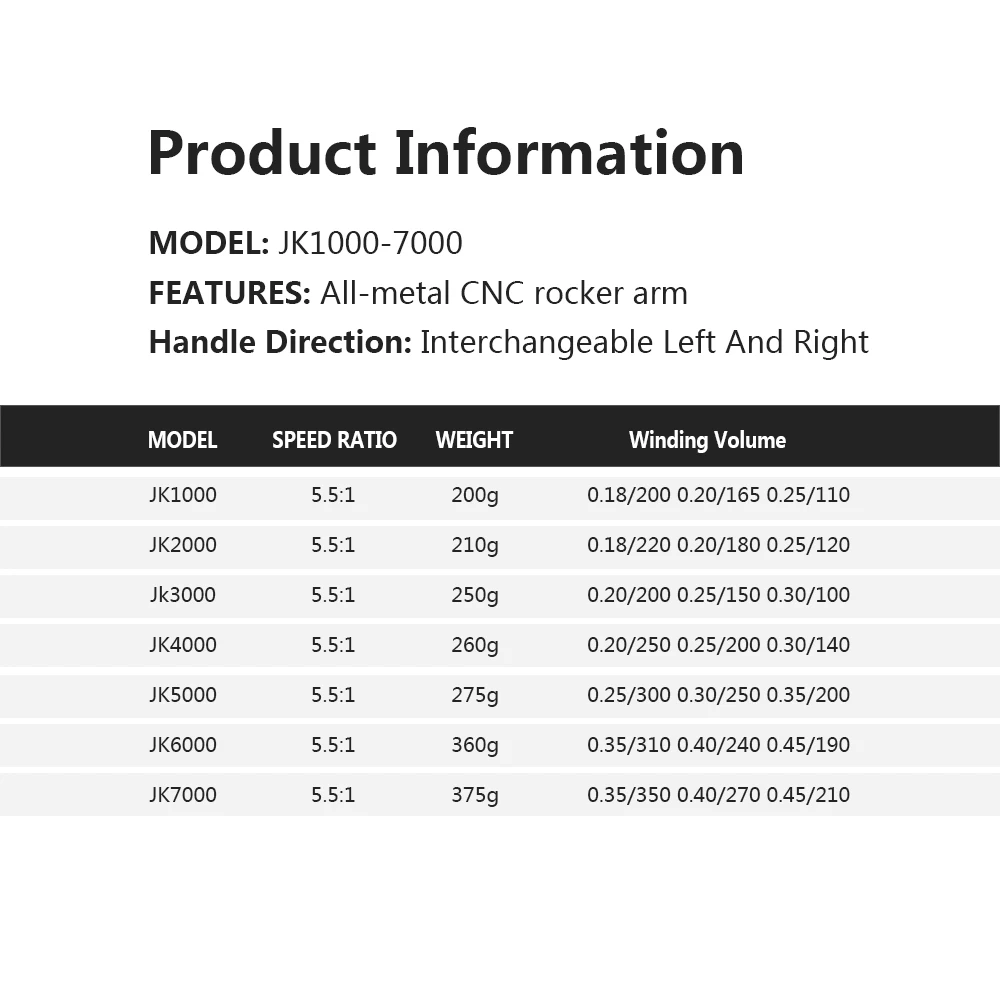Viewport: 1000px width, 1000px height.
Task: Click the Interchangeable Left And Right text
Action: [x=644, y=342]
